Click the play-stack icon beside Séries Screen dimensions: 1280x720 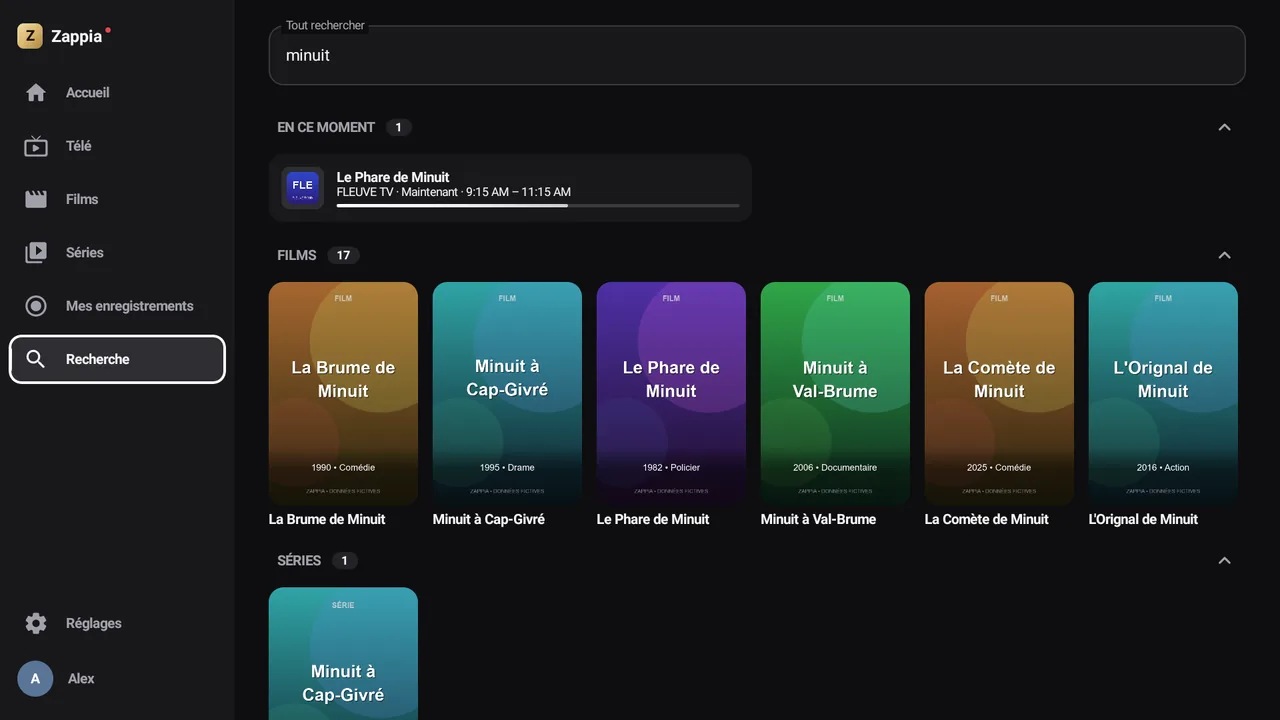pyautogui.click(x=36, y=253)
